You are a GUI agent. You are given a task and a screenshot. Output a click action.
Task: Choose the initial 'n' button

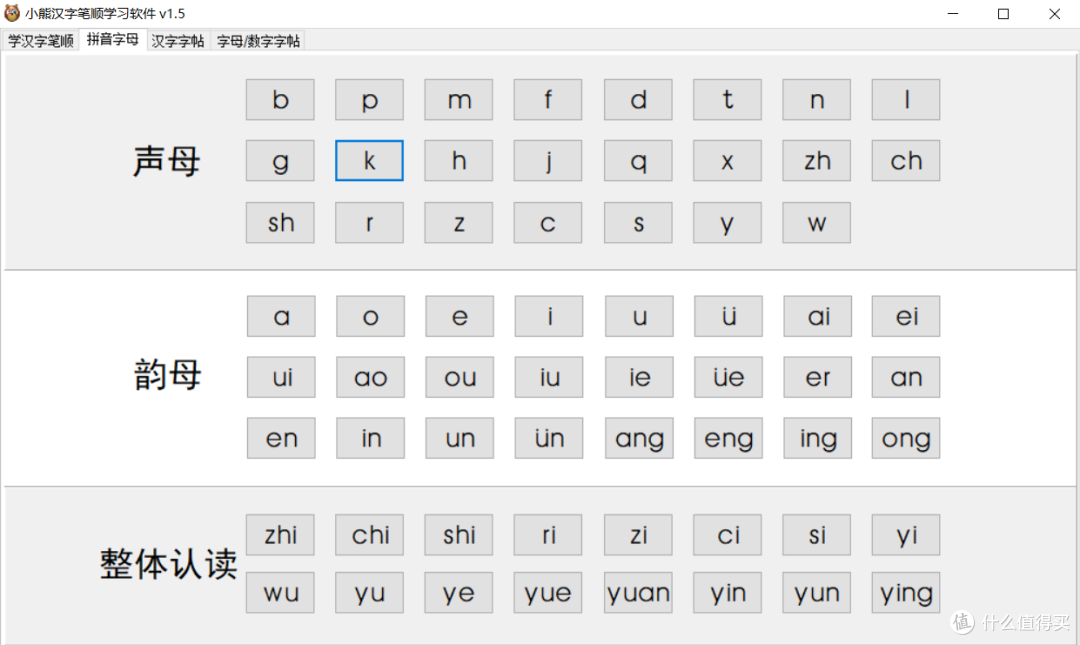tap(817, 100)
